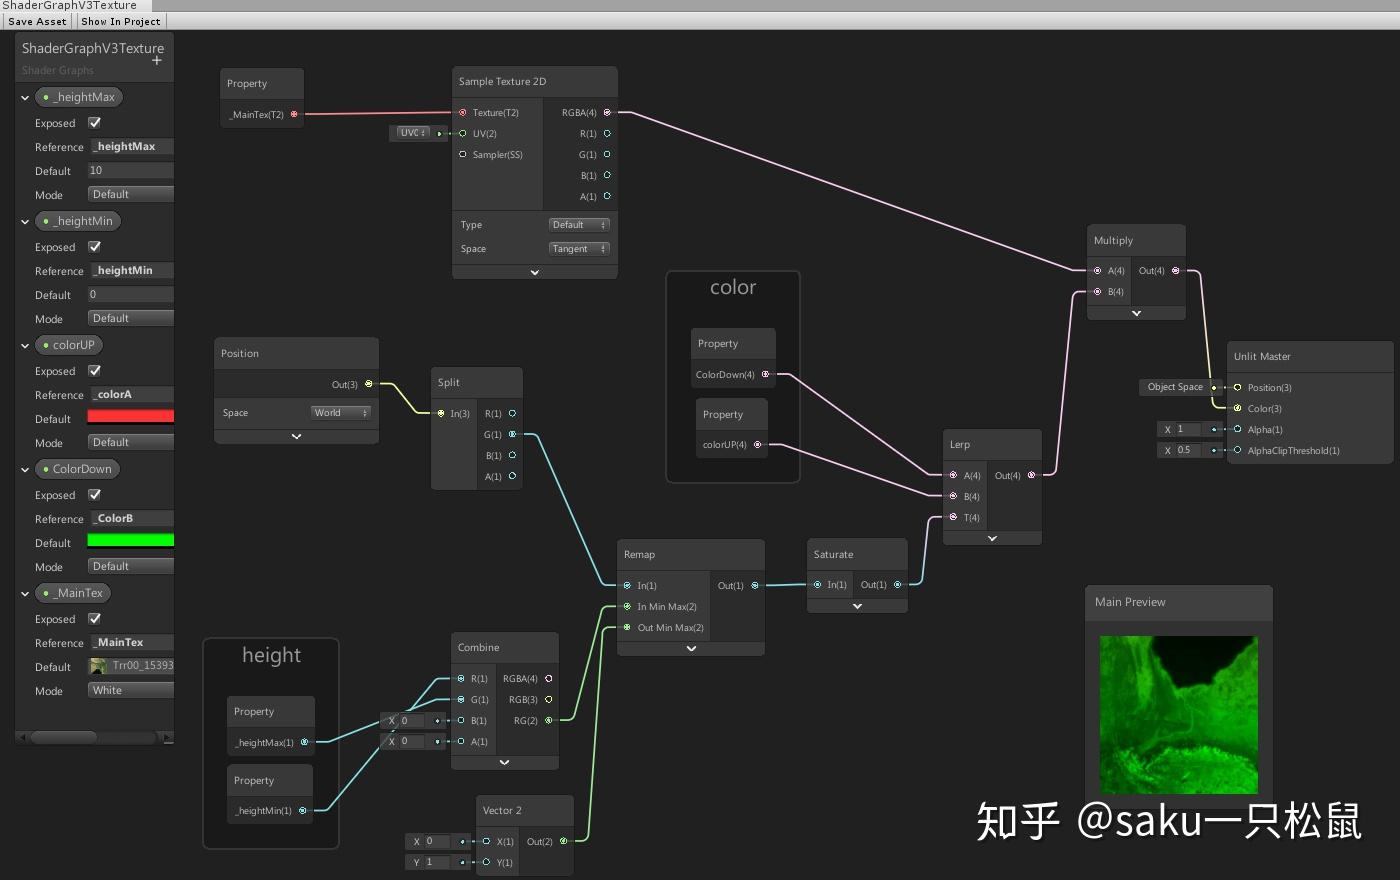1400x880 pixels.
Task: Click Lerp node T(4) input port
Action: 953,518
